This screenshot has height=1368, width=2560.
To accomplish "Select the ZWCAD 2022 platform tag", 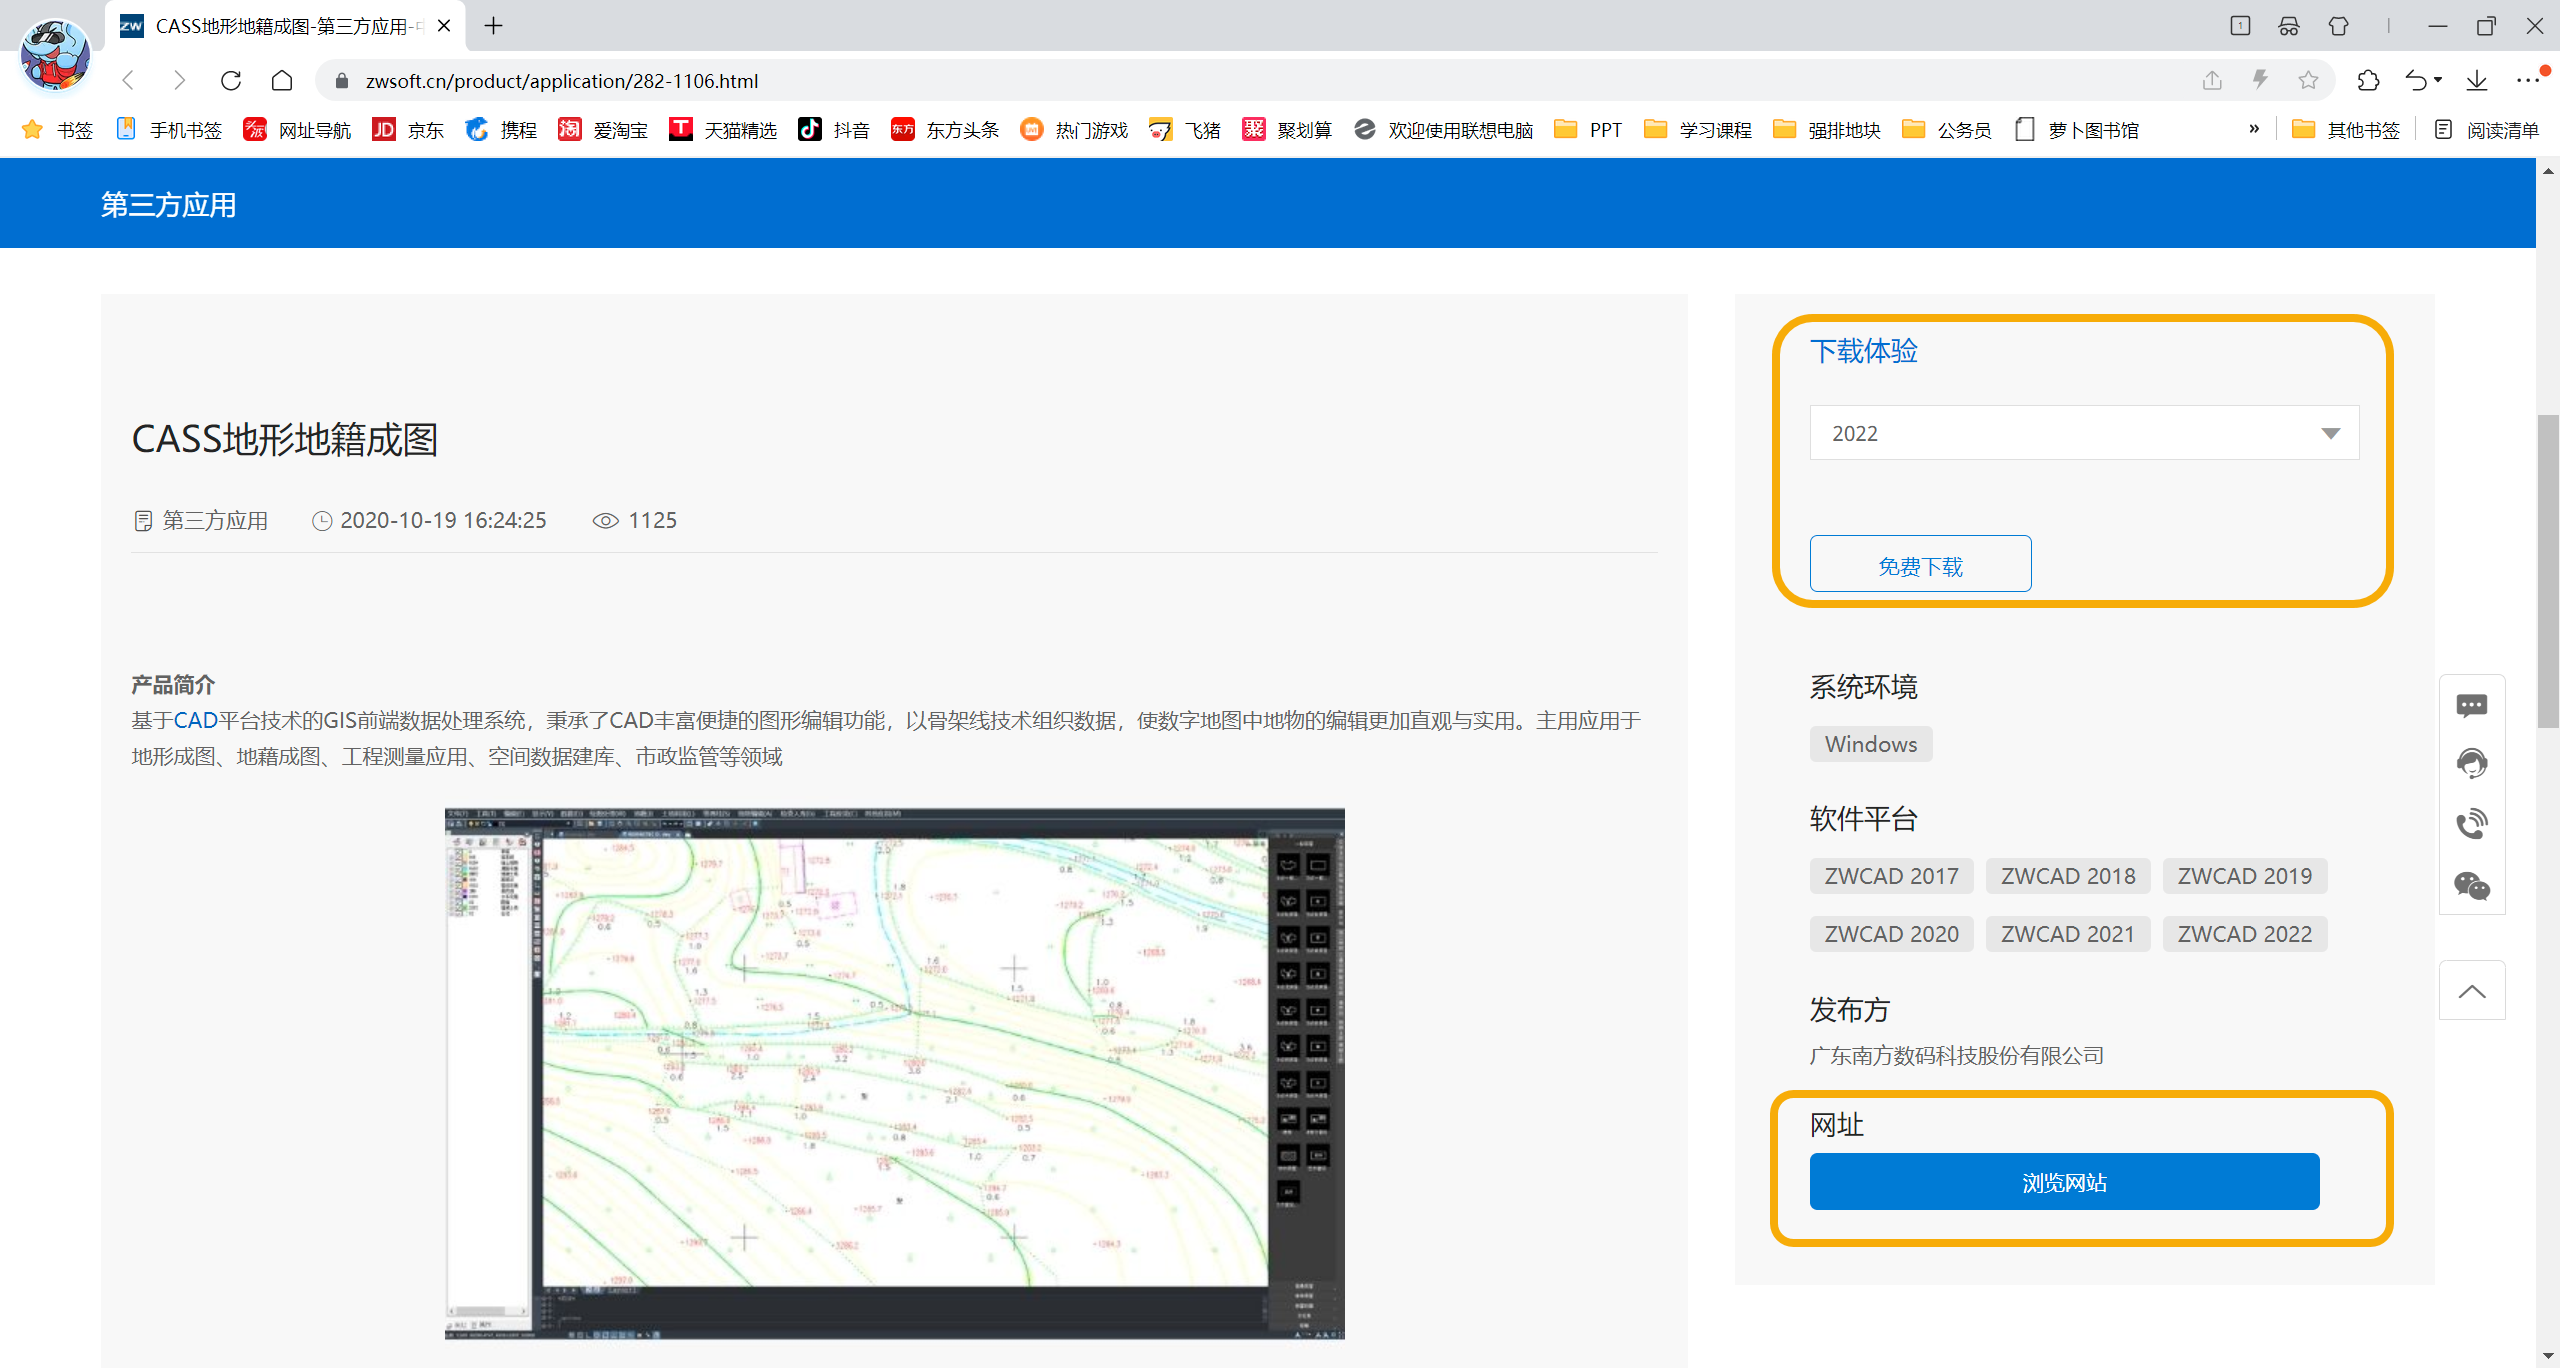I will [2245, 934].
